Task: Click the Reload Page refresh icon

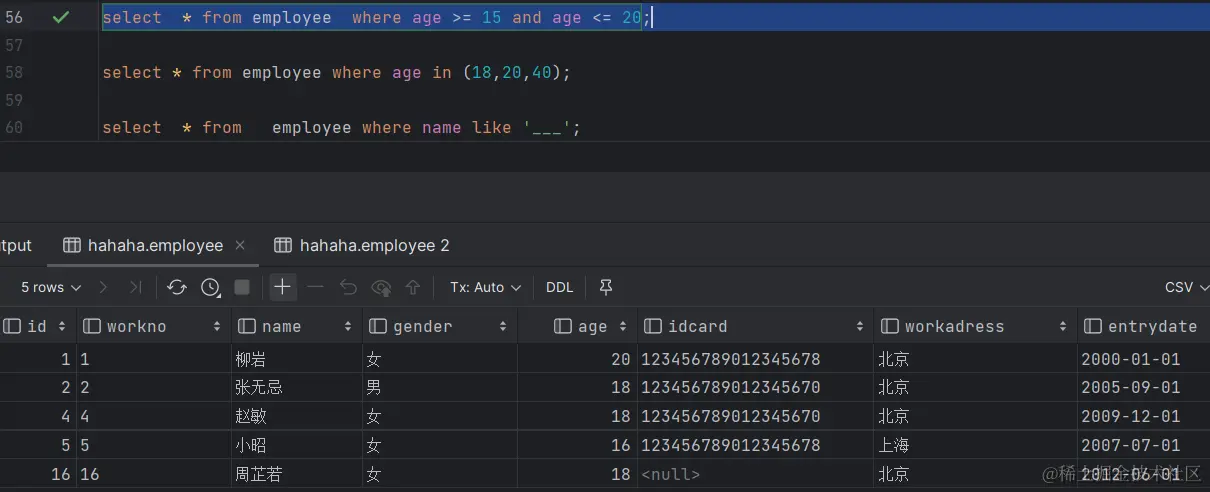Action: coord(177,287)
